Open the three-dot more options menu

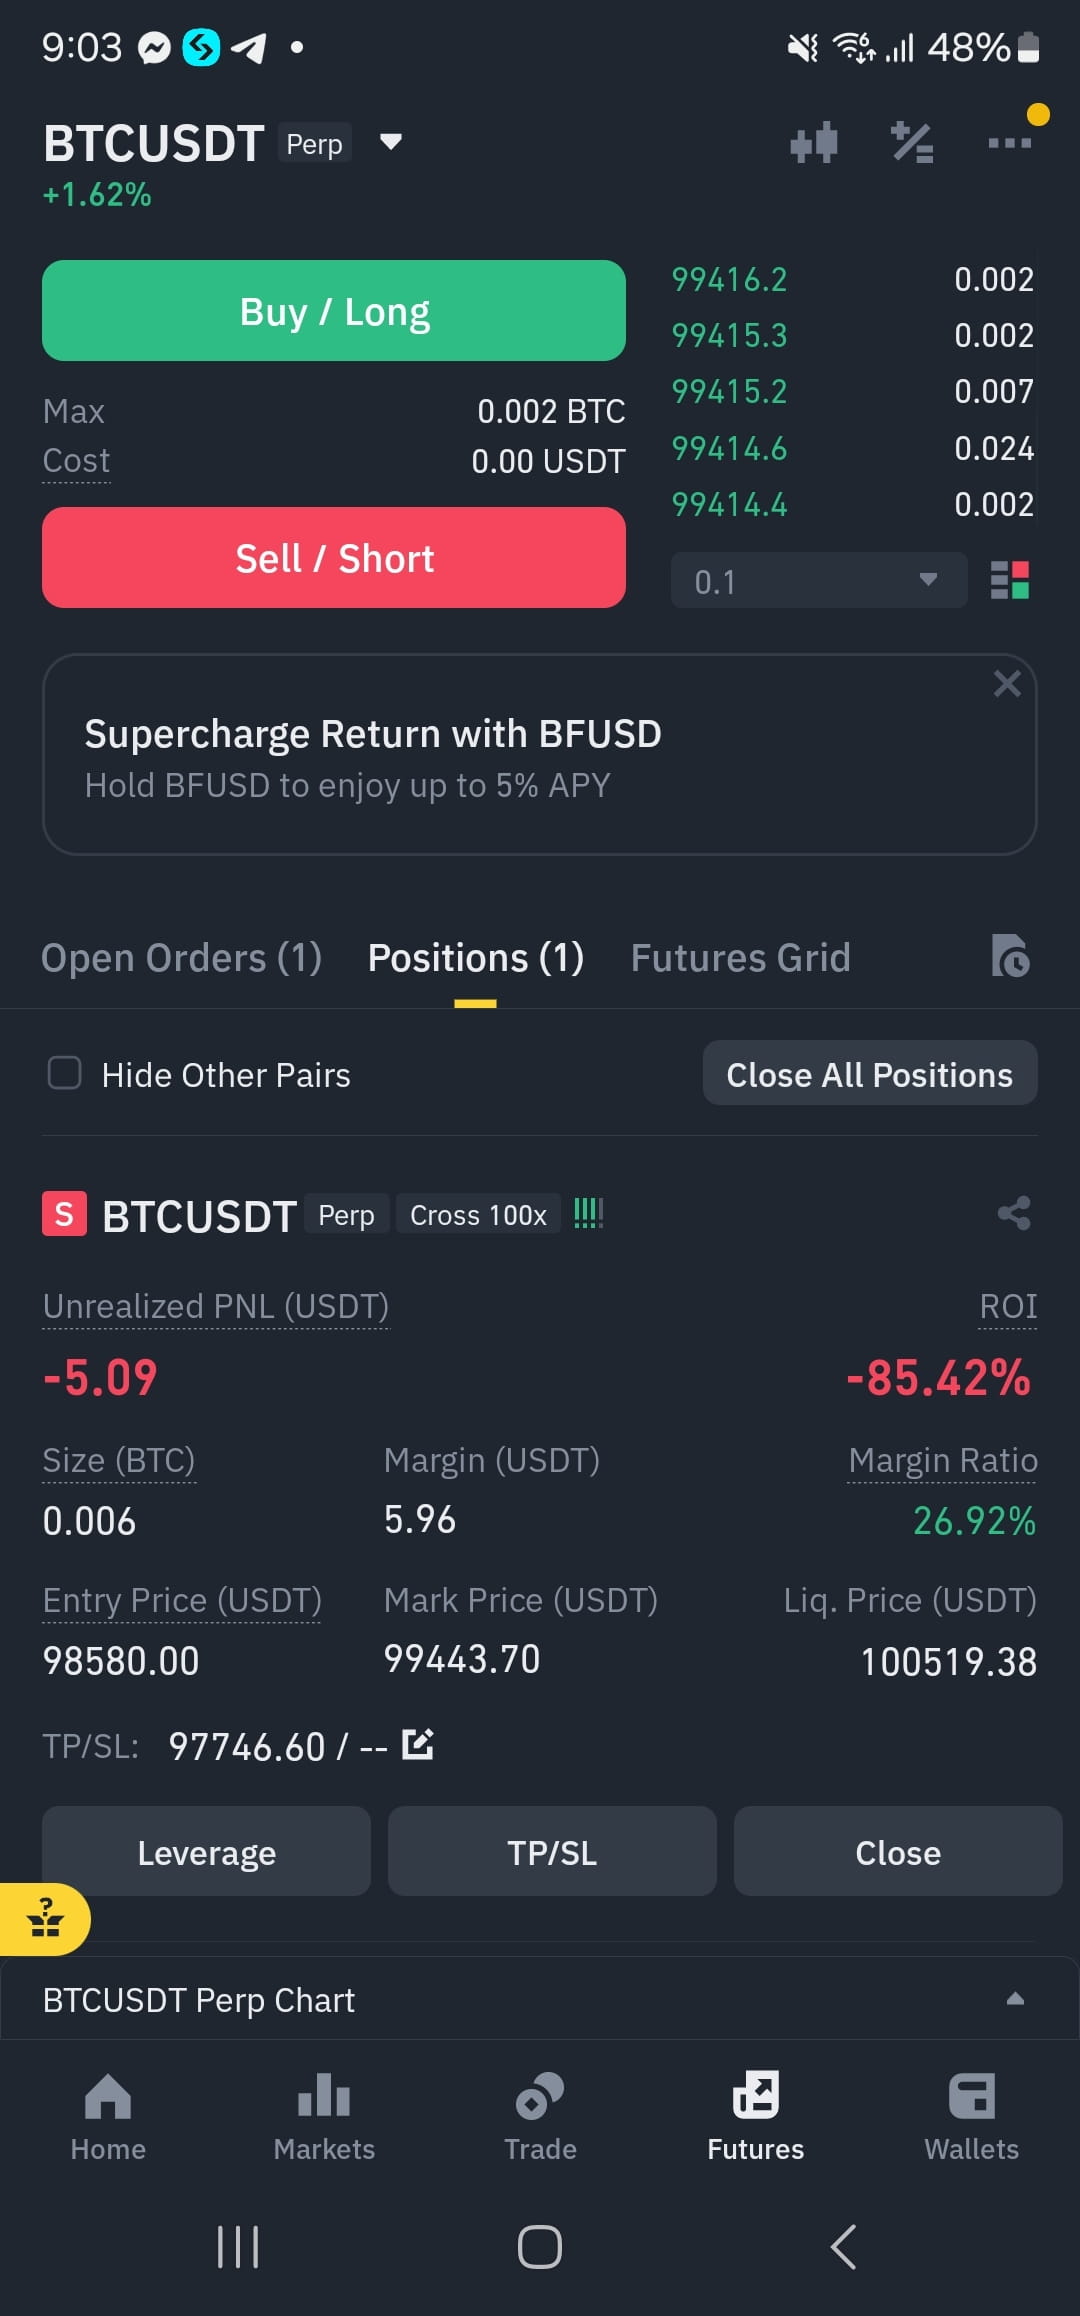point(1009,143)
